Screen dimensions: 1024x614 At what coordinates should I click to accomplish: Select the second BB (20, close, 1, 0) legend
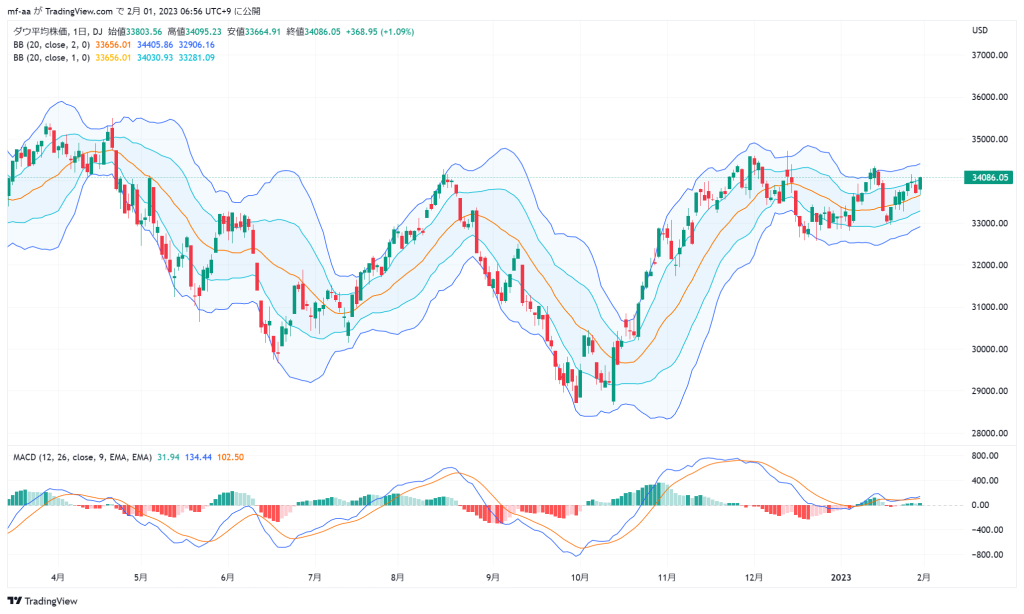click(52, 57)
